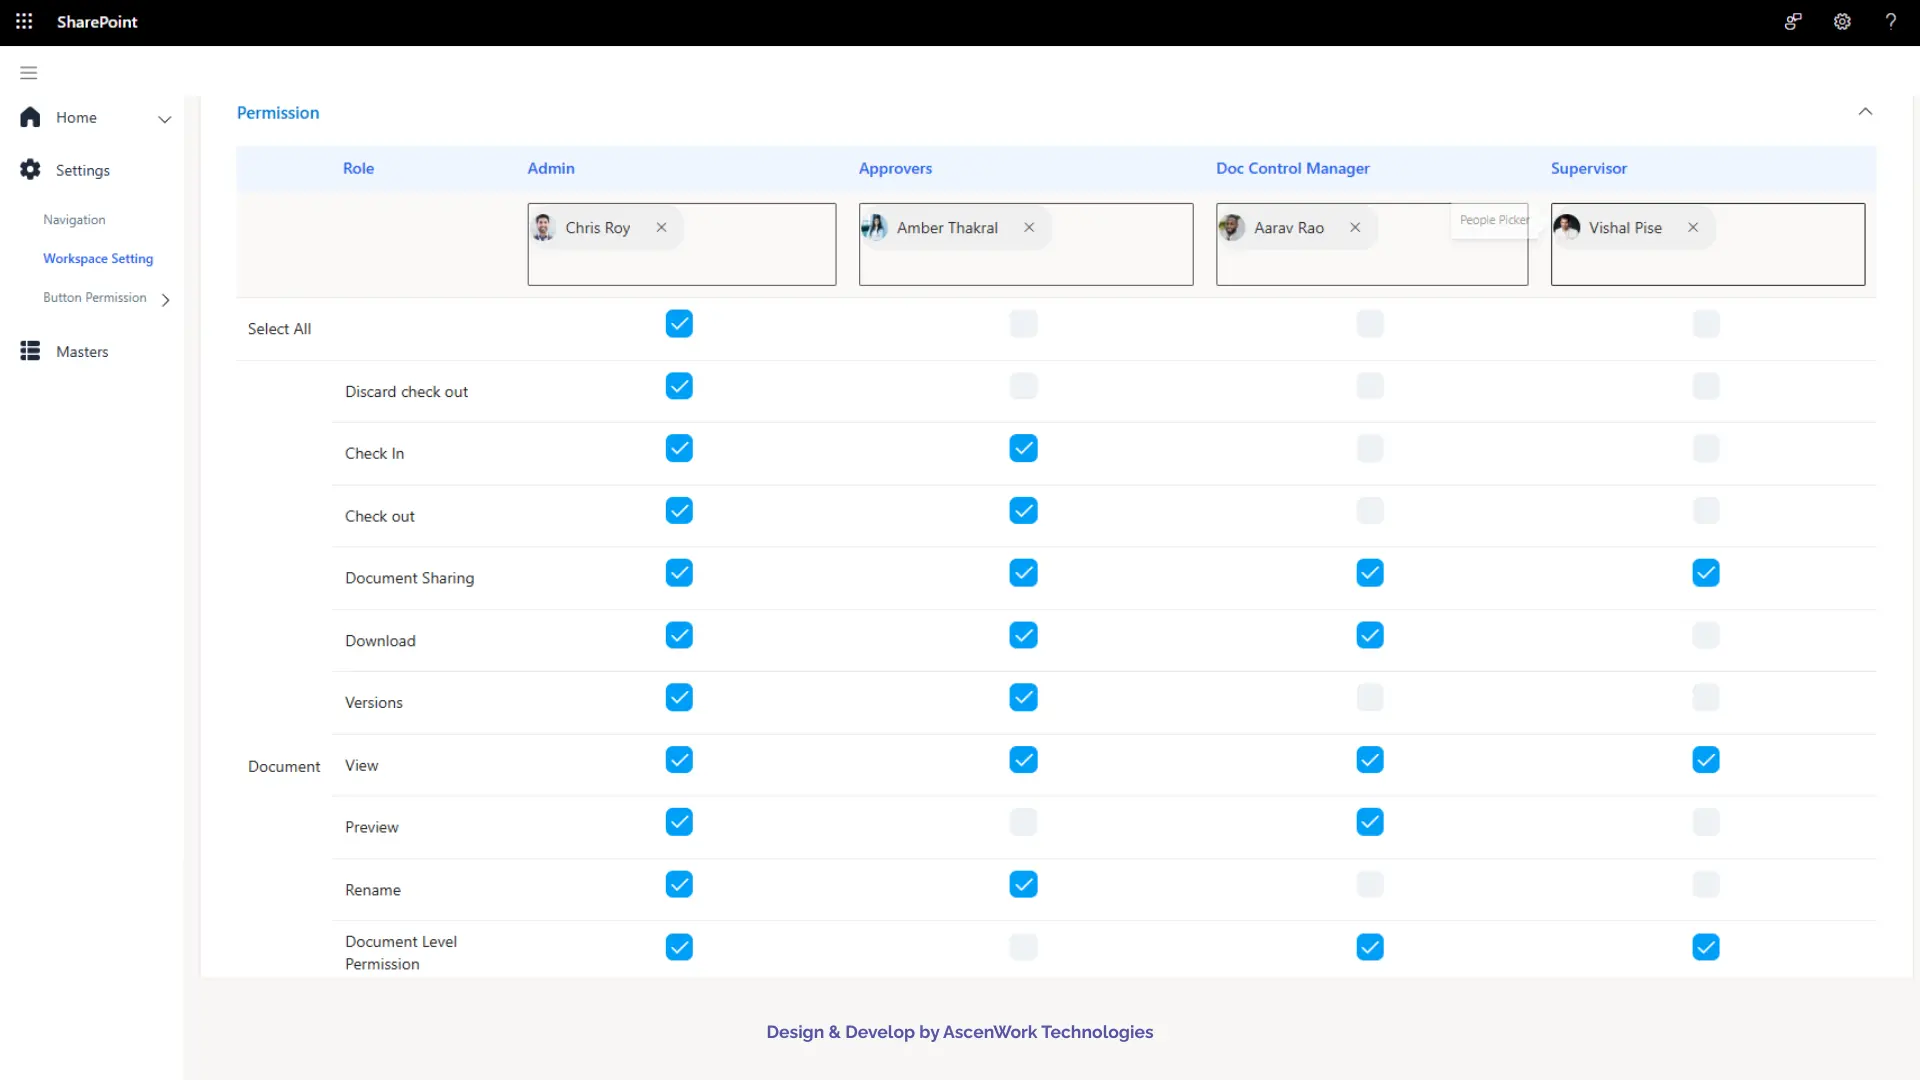The height and width of the screenshot is (1080, 1920).
Task: Open the Navigation settings page
Action: (74, 219)
